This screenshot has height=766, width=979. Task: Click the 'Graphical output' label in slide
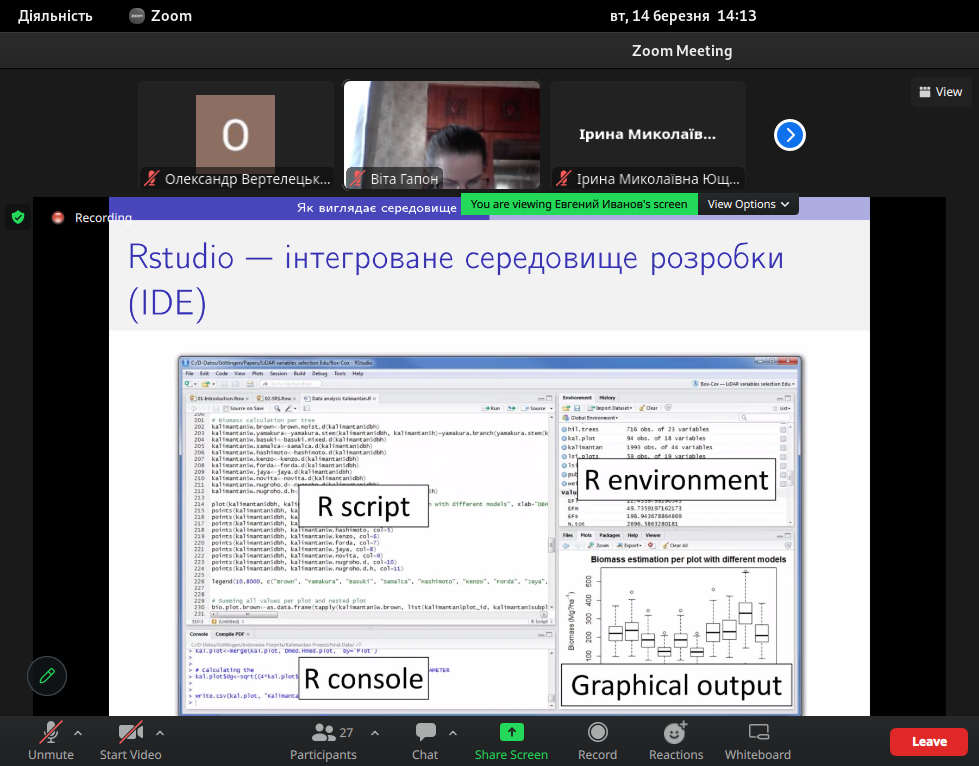[x=676, y=685]
